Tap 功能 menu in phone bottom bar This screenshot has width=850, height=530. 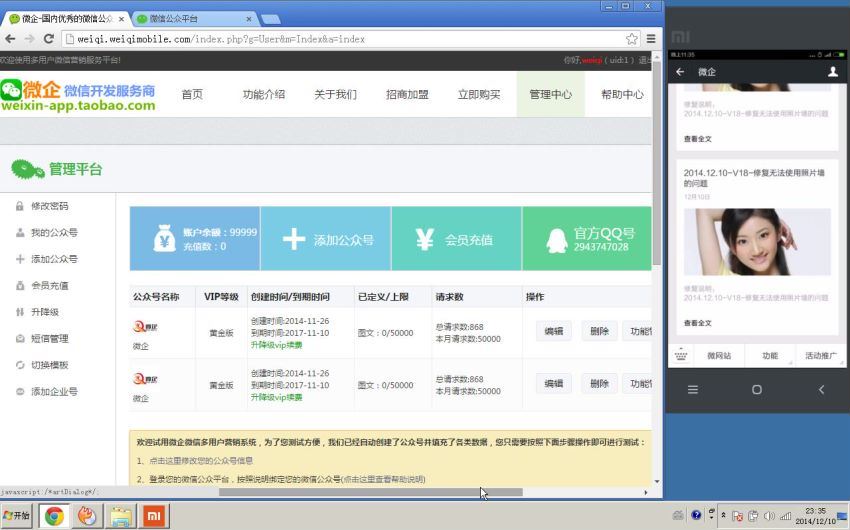click(770, 356)
